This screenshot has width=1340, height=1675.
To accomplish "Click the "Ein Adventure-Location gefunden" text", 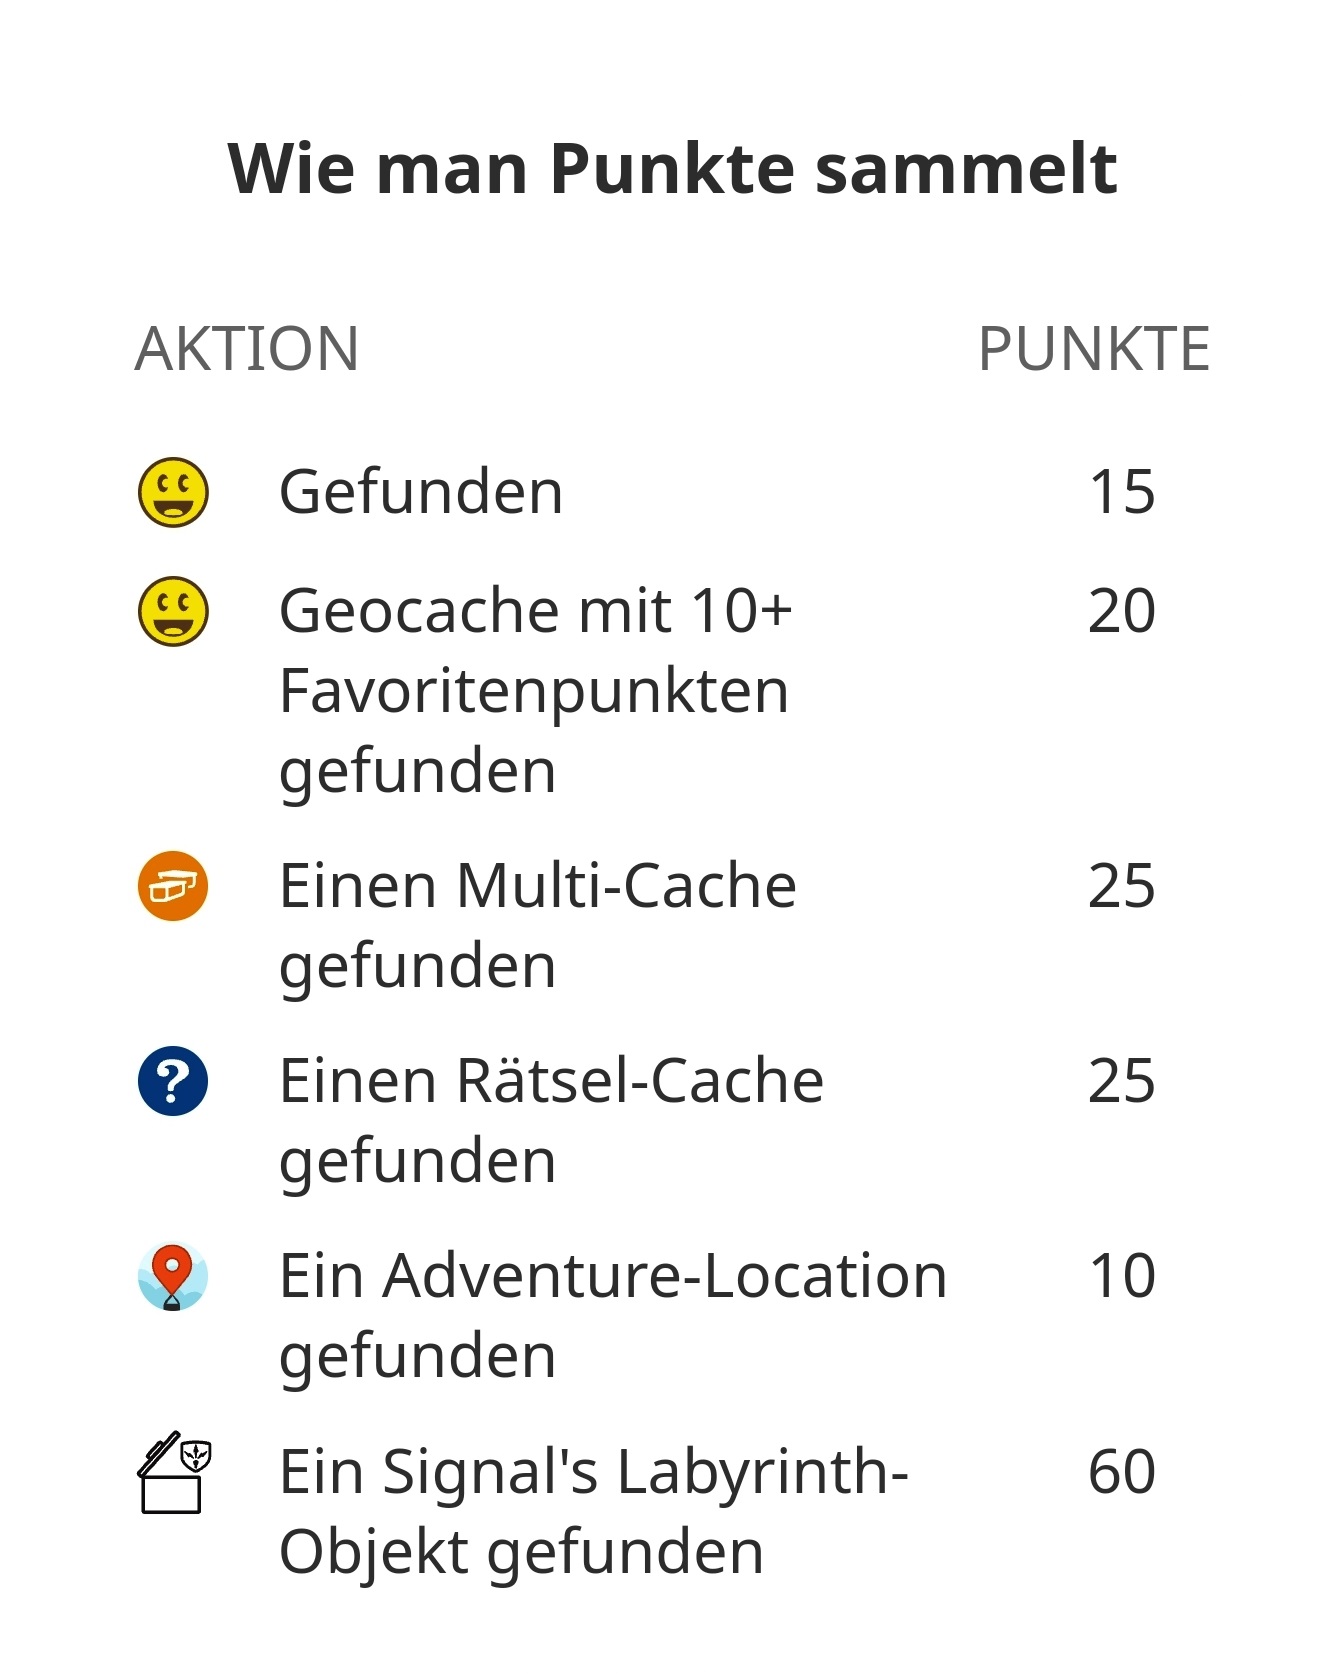I will point(612,1315).
